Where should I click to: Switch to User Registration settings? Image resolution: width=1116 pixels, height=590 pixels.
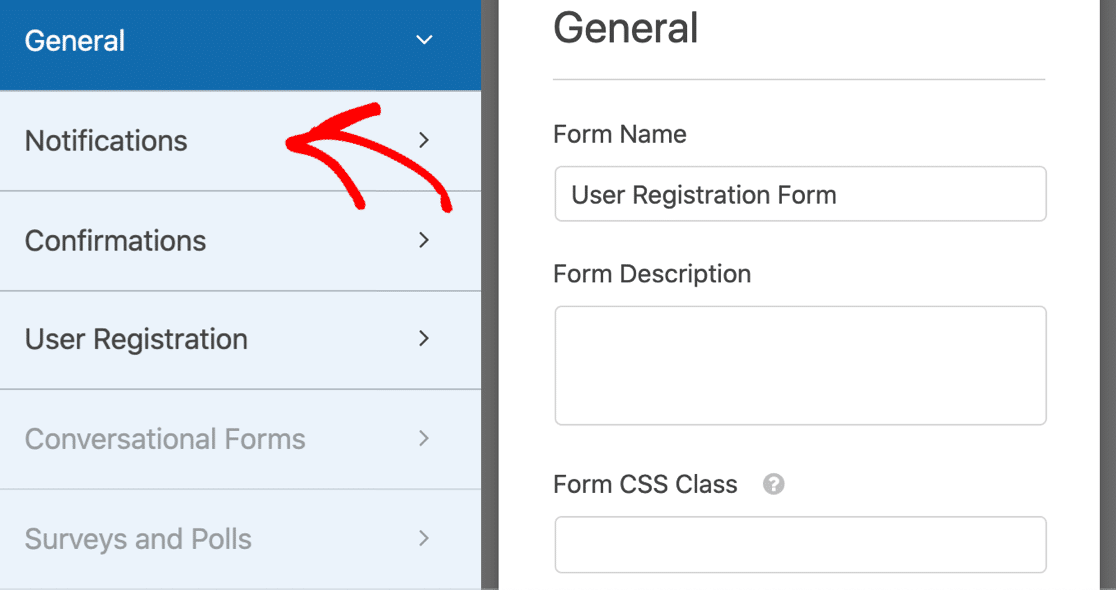241,339
